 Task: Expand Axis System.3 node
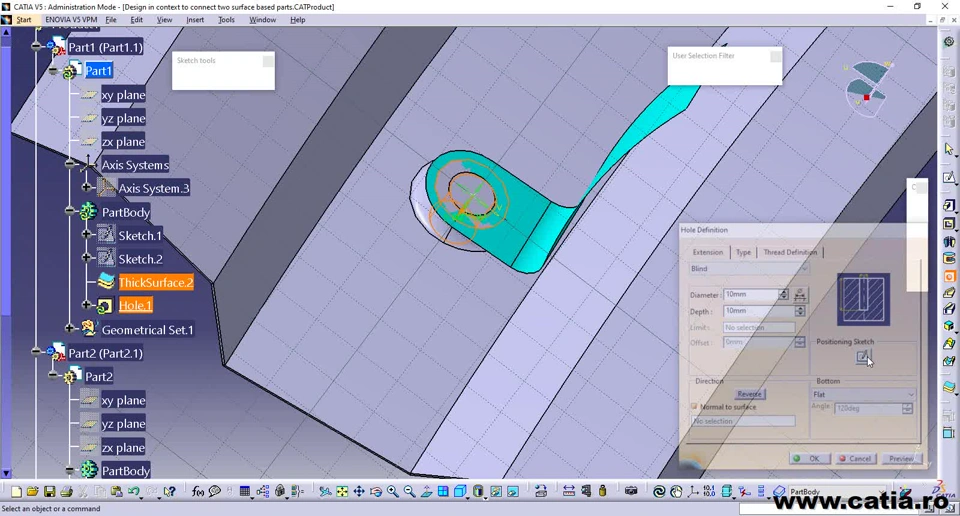tap(86, 187)
